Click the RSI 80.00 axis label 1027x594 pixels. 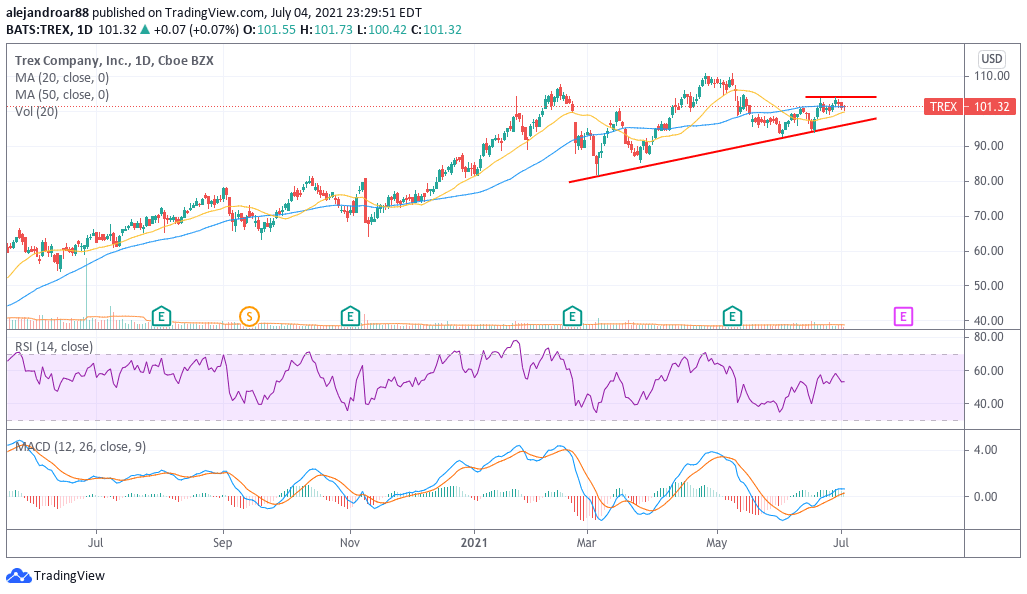(x=988, y=337)
